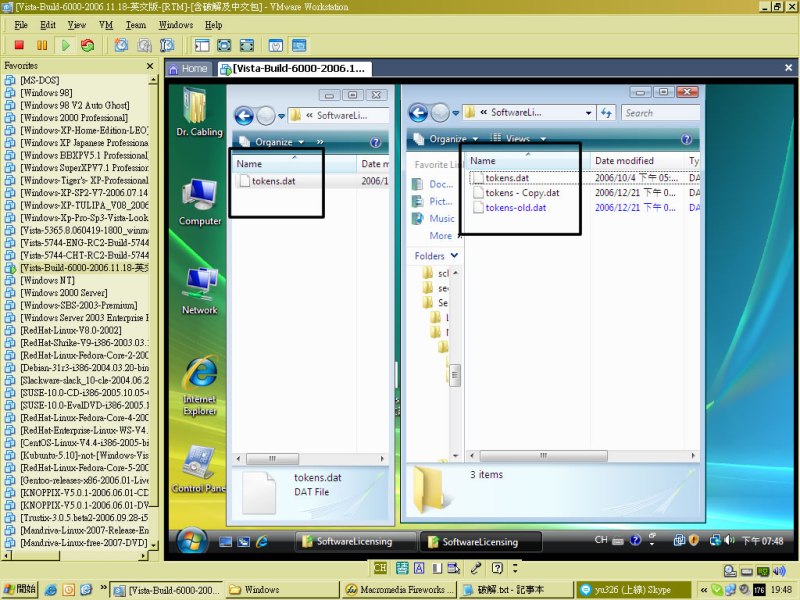This screenshot has height=600, width=800.
Task: Click the Console View toolbar icon
Action: pyautogui.click(x=299, y=45)
